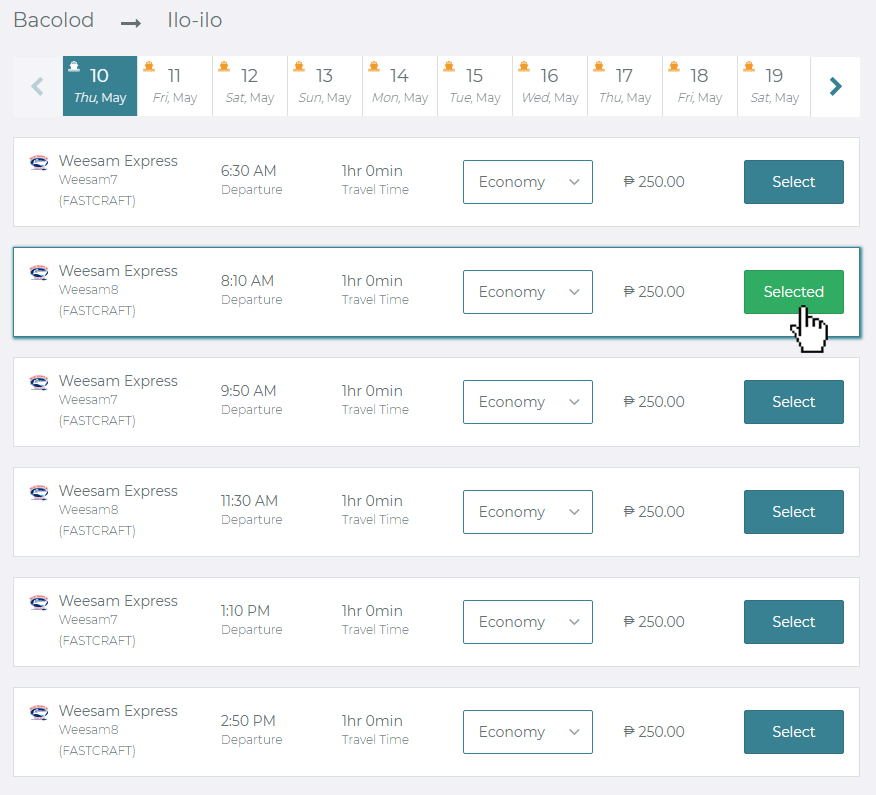Click the 9:50 AM departure time
This screenshot has width=876, height=795.
249,391
